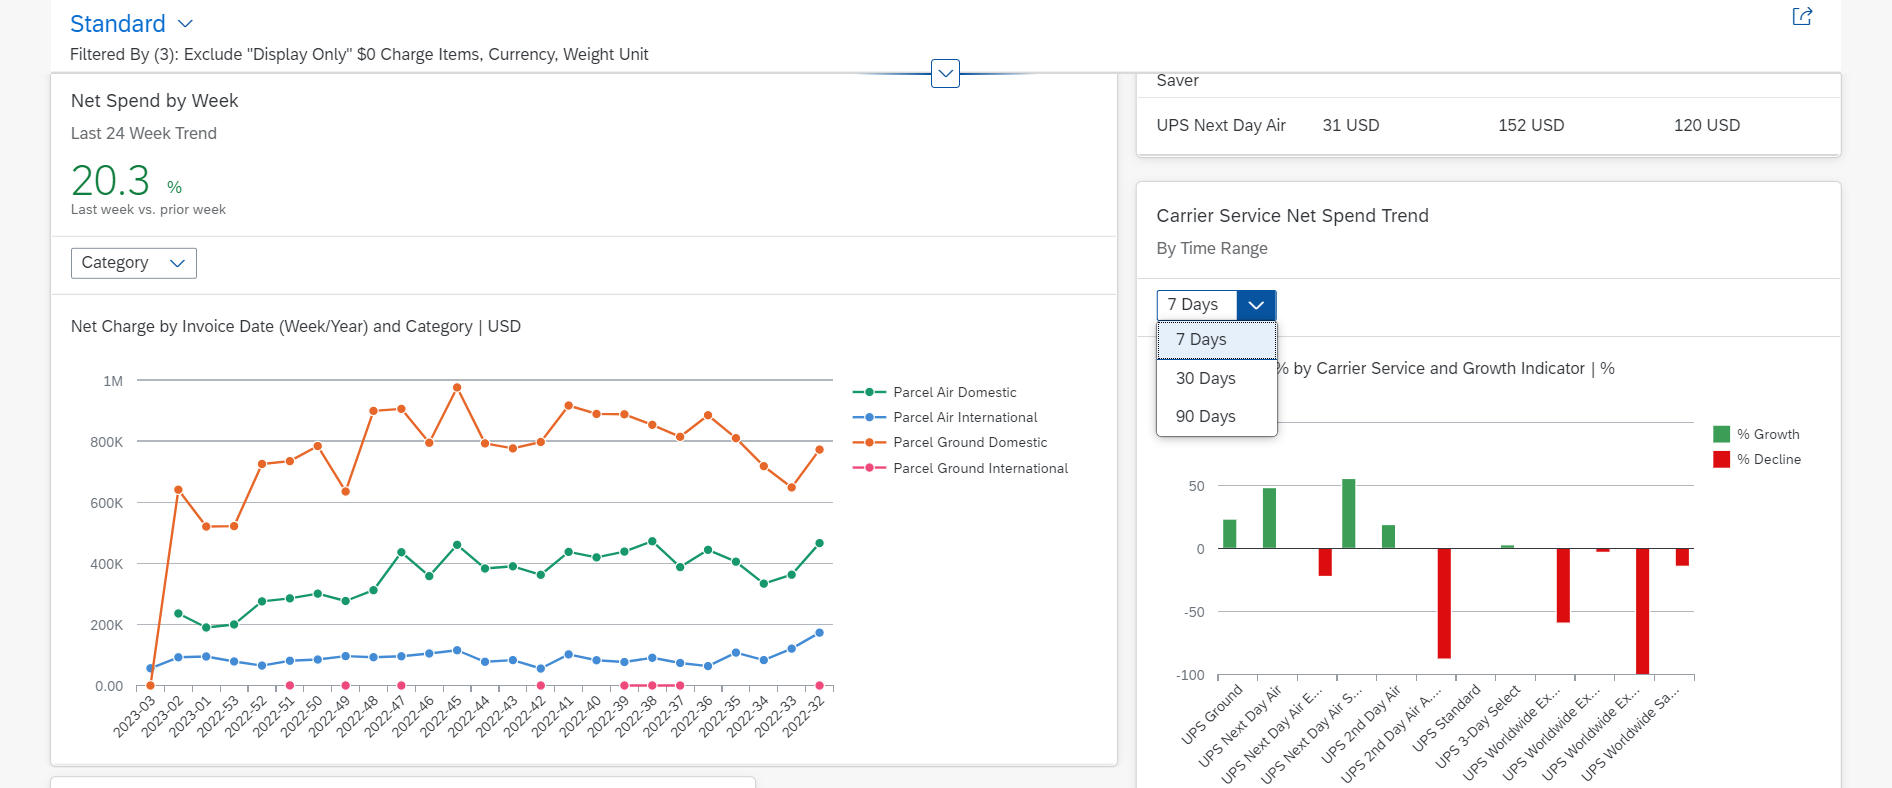Toggle Parcel Air International legend entry

945,417
